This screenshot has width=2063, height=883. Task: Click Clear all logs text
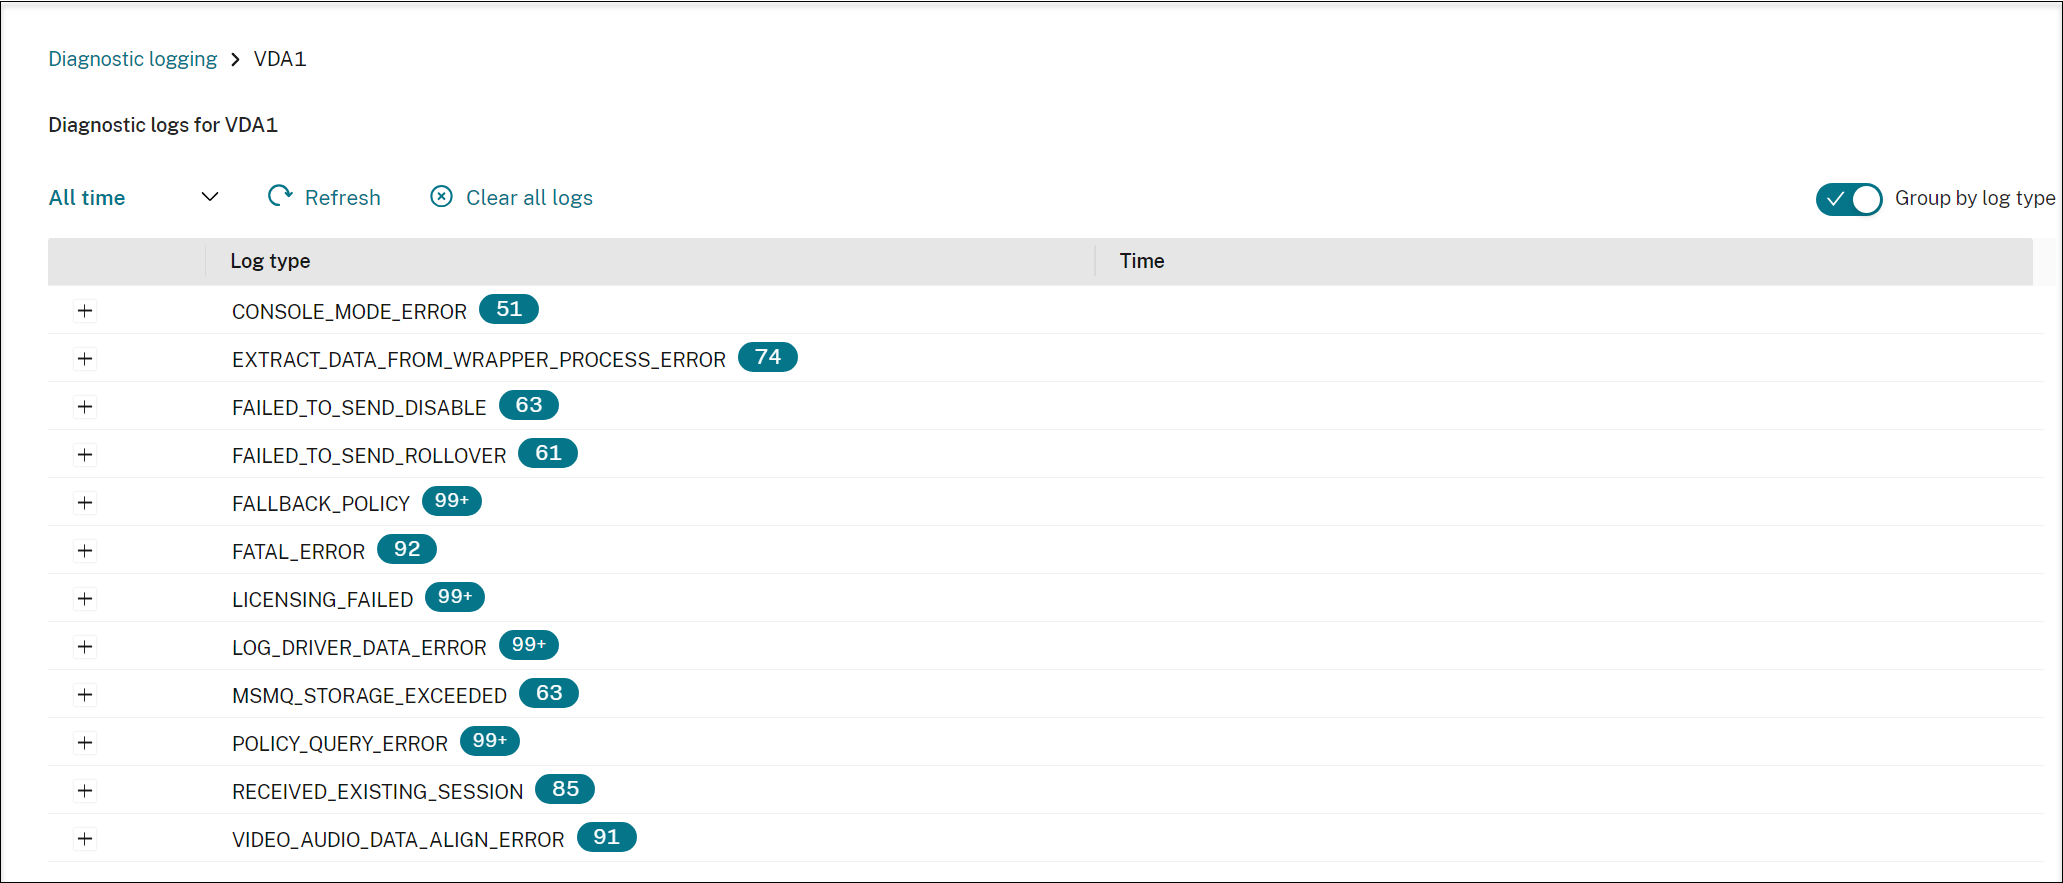click(529, 198)
